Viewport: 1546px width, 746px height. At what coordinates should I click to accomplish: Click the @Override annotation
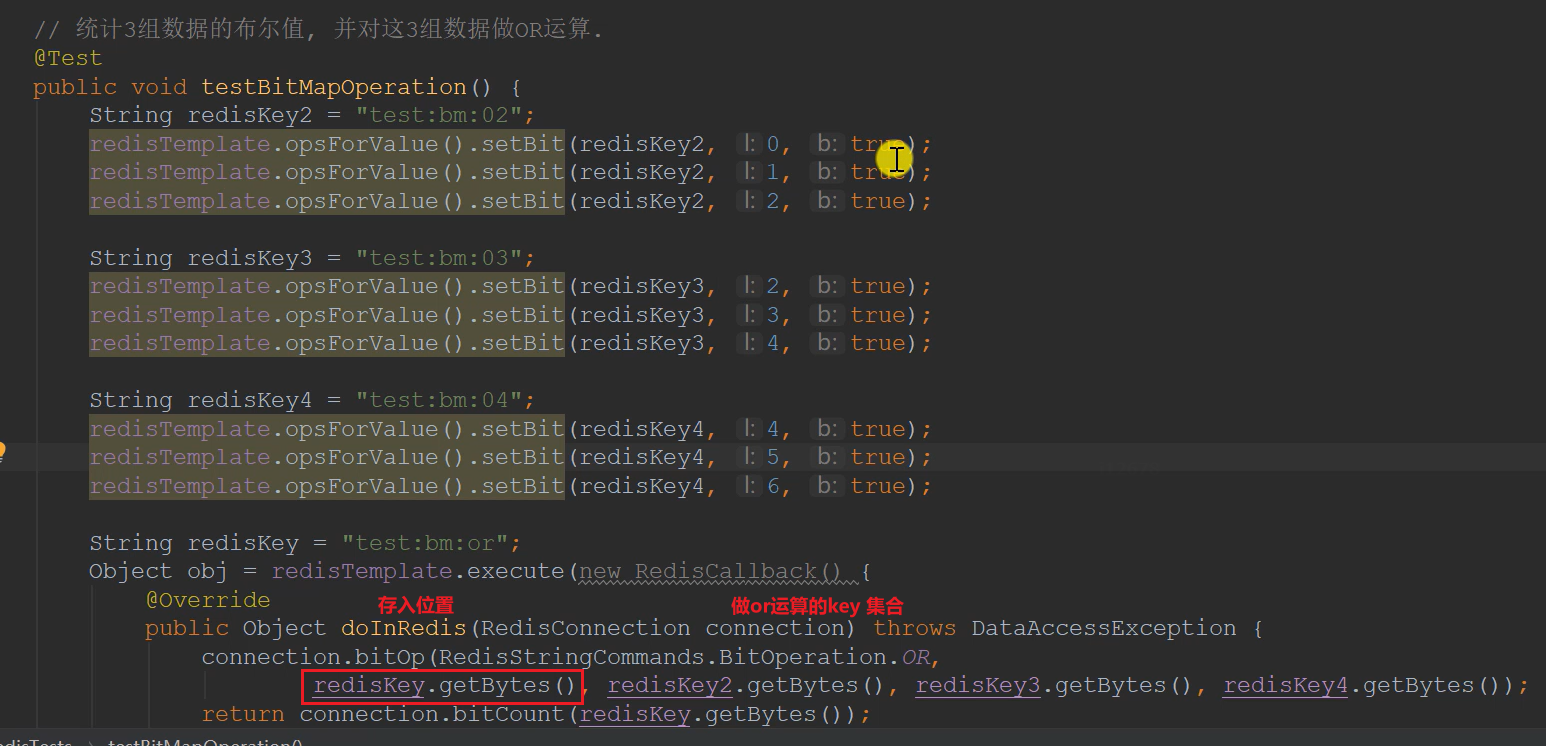click(x=208, y=600)
